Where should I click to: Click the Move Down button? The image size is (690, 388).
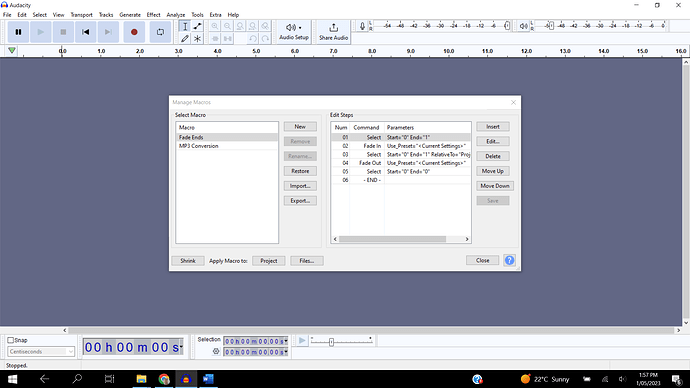tap(495, 186)
